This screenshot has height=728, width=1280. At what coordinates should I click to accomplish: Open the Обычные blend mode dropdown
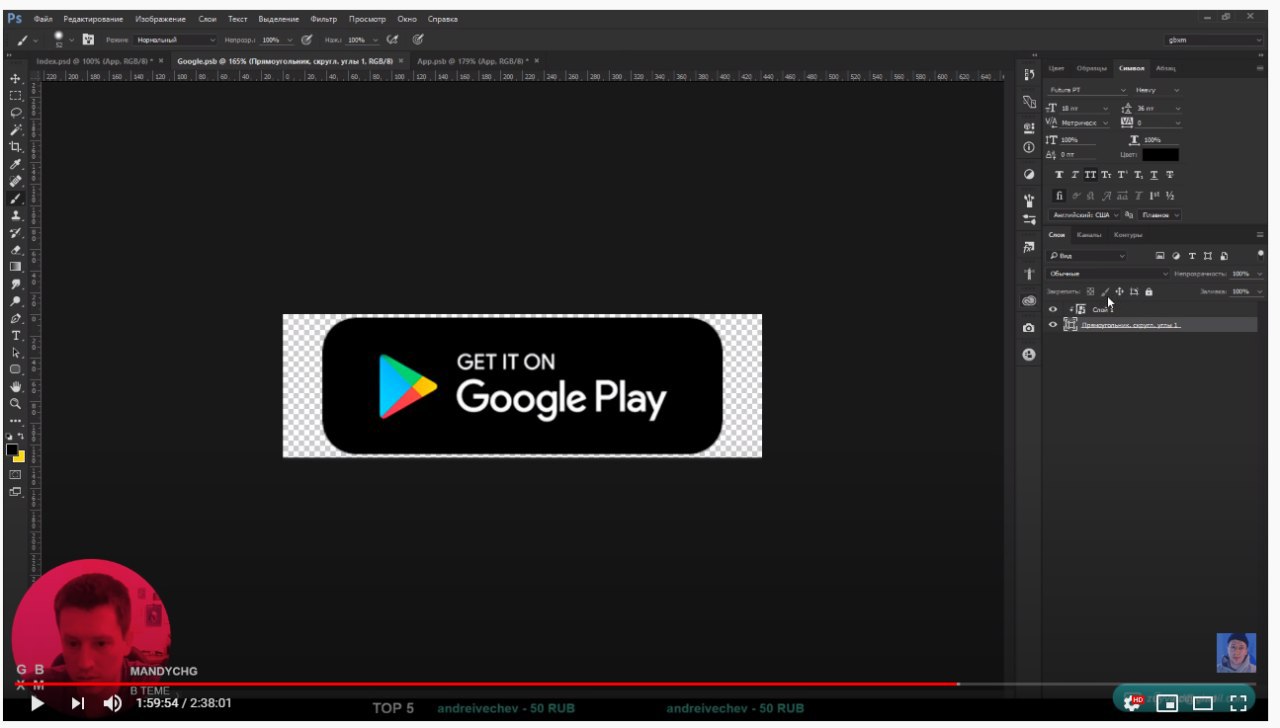pos(1107,273)
